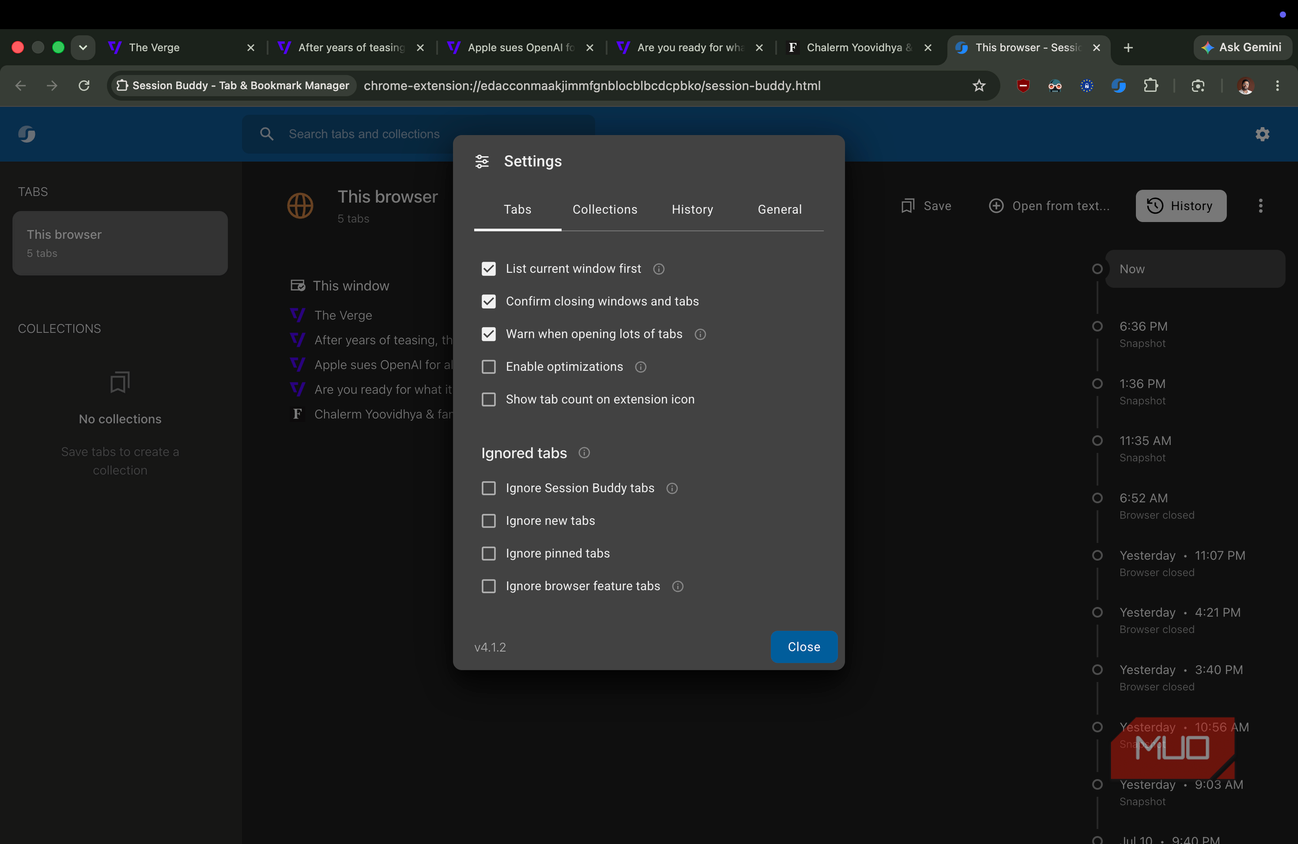The image size is (1298, 844).
Task: Select This browser in the sidebar
Action: tap(120, 243)
